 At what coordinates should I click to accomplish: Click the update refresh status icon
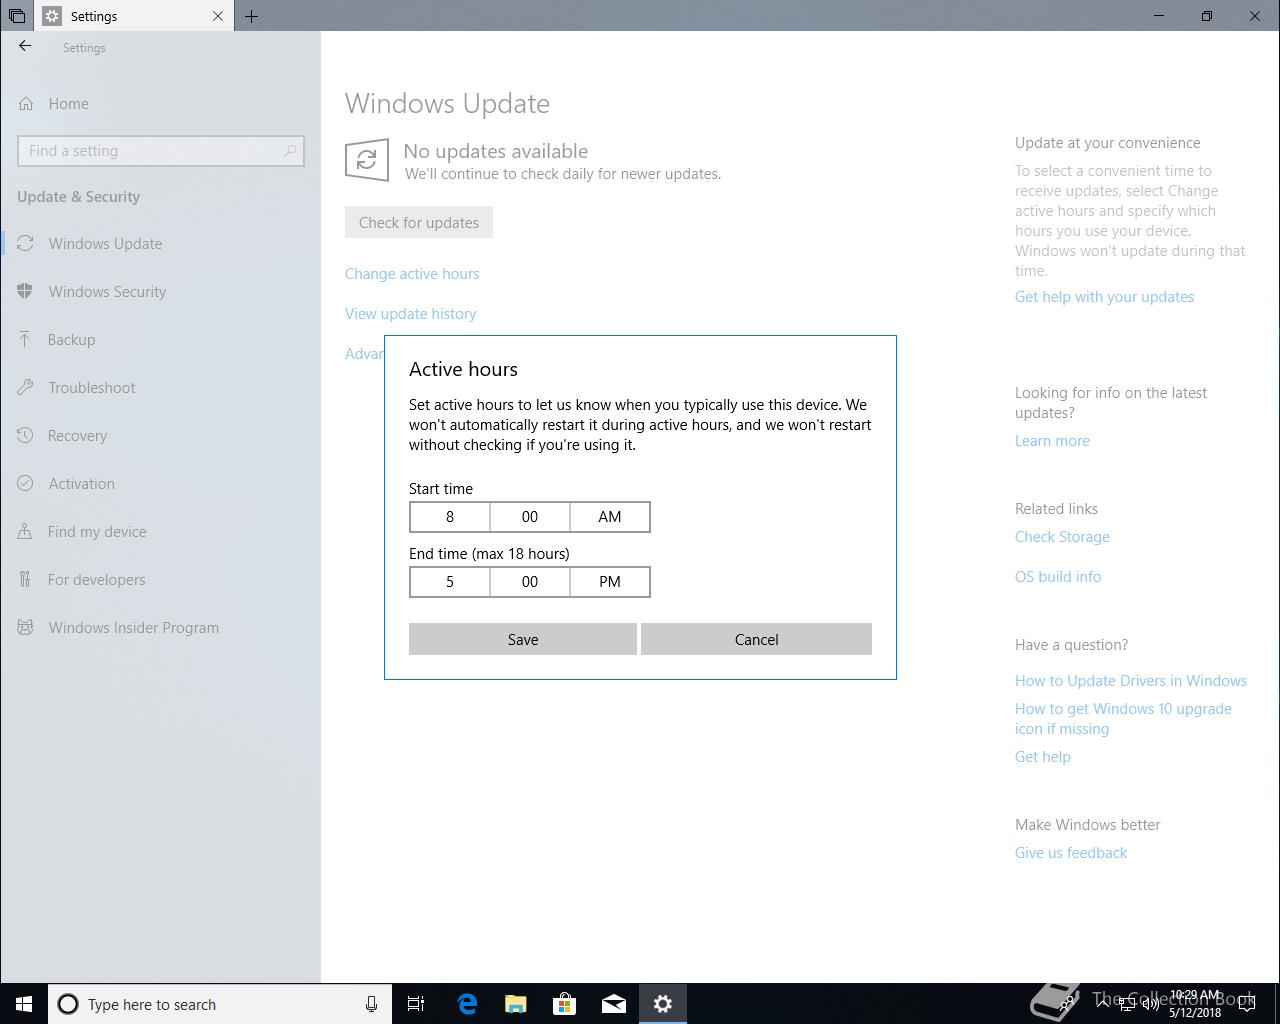pyautogui.click(x=367, y=160)
